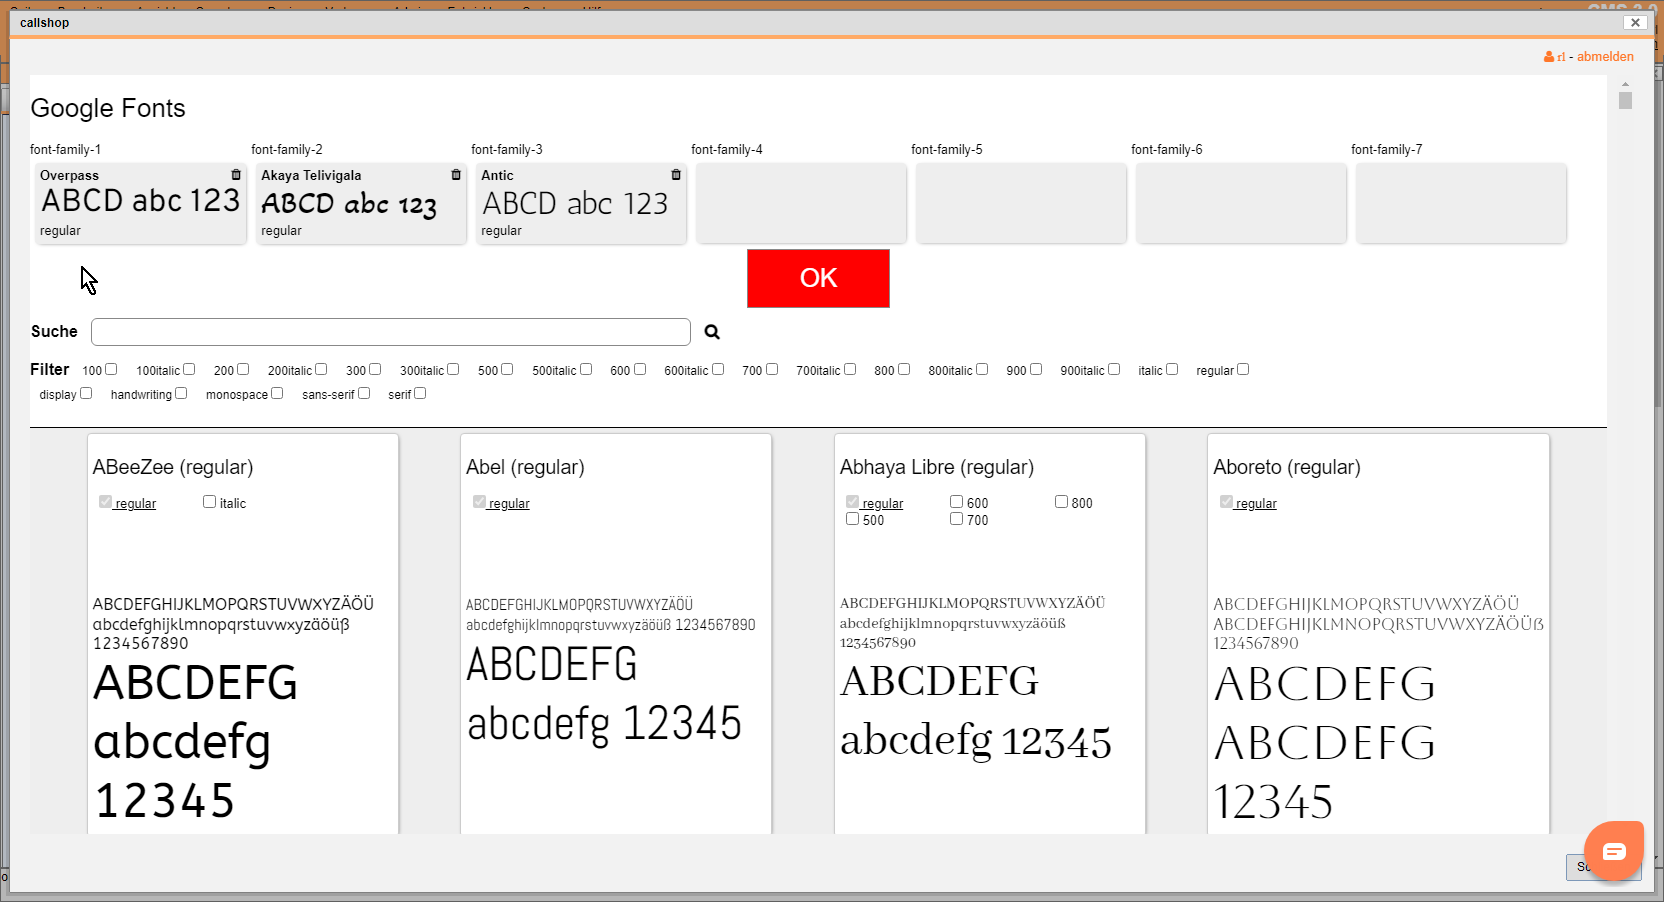This screenshot has height=902, width=1664.
Task: Check the 200 weight filter
Action: [x=243, y=369]
